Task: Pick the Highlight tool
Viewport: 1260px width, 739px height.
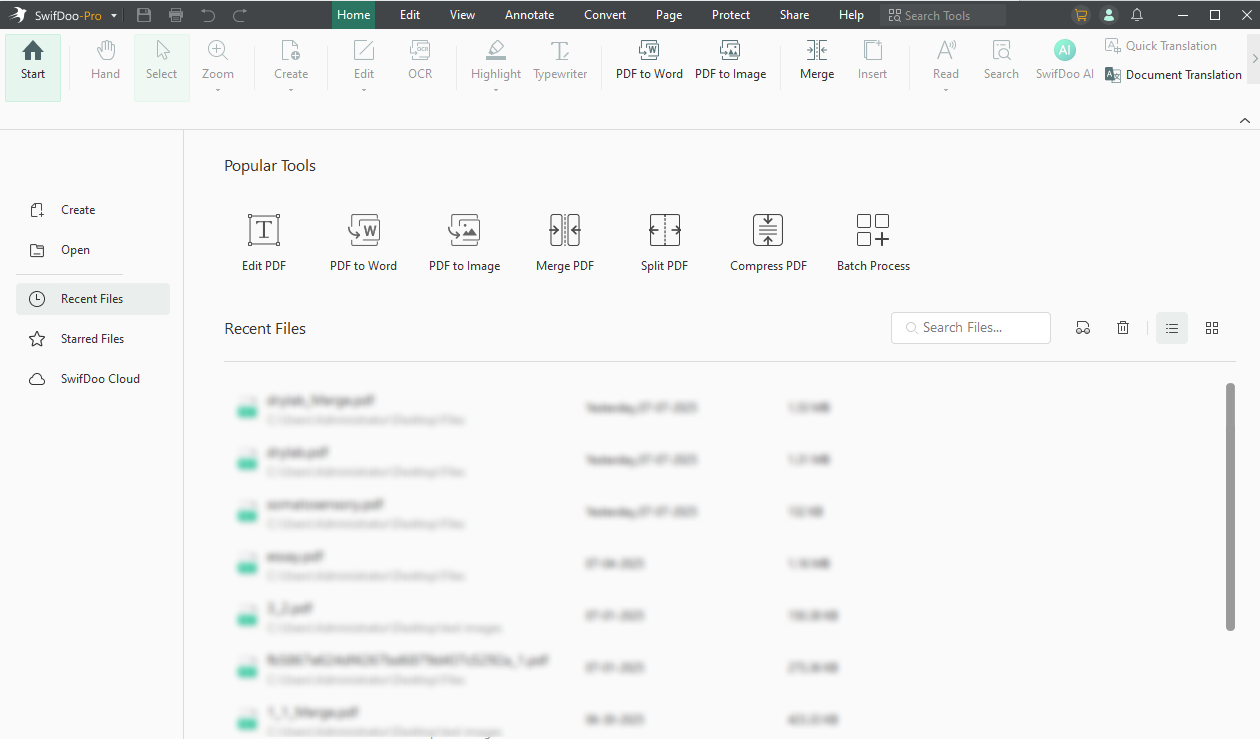Action: click(496, 60)
